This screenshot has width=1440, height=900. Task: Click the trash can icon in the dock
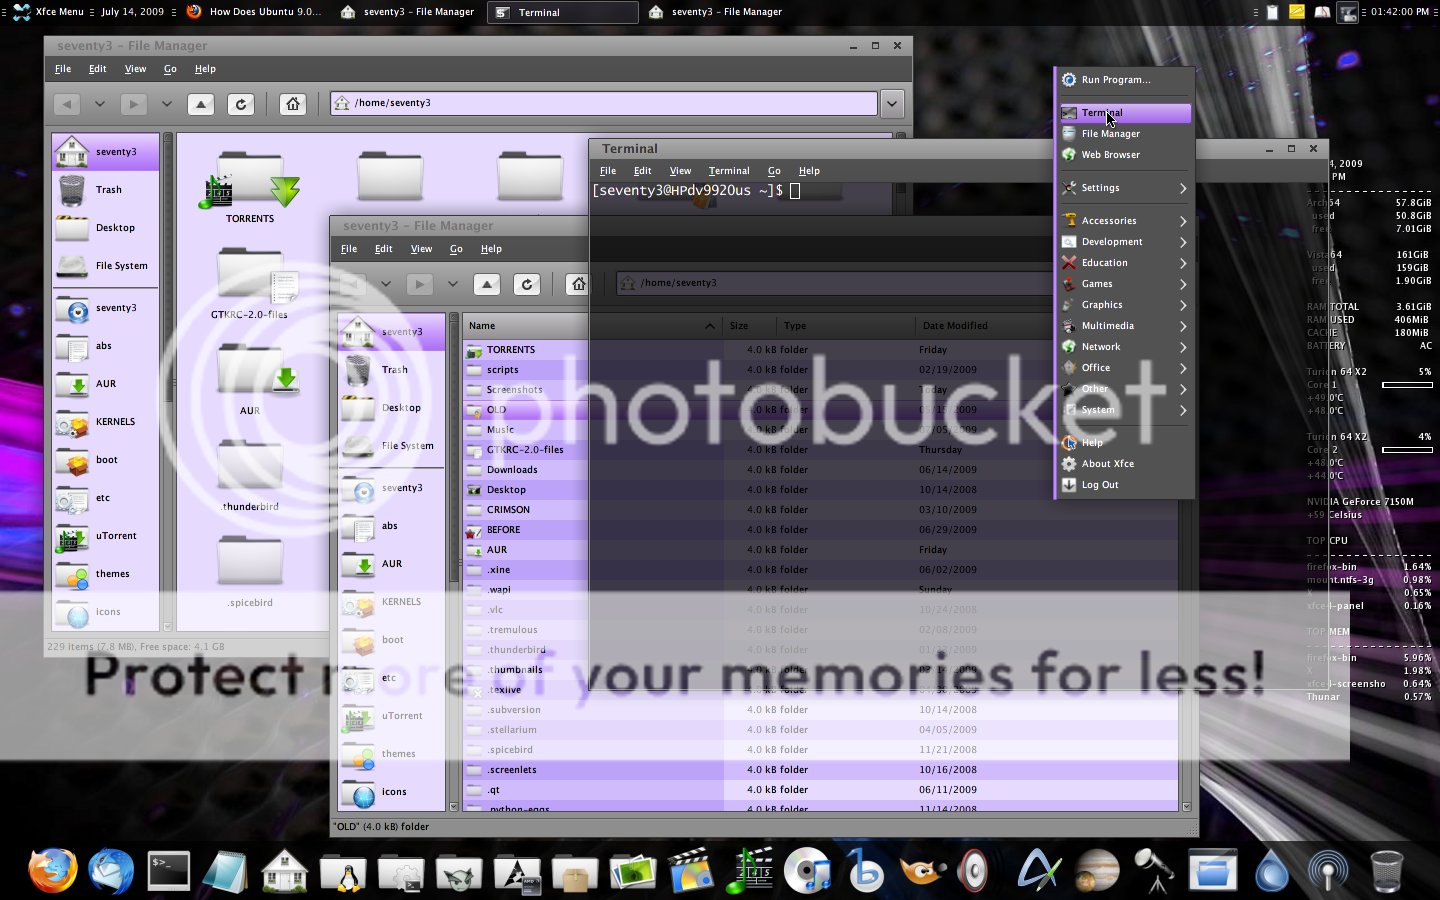coord(1386,871)
